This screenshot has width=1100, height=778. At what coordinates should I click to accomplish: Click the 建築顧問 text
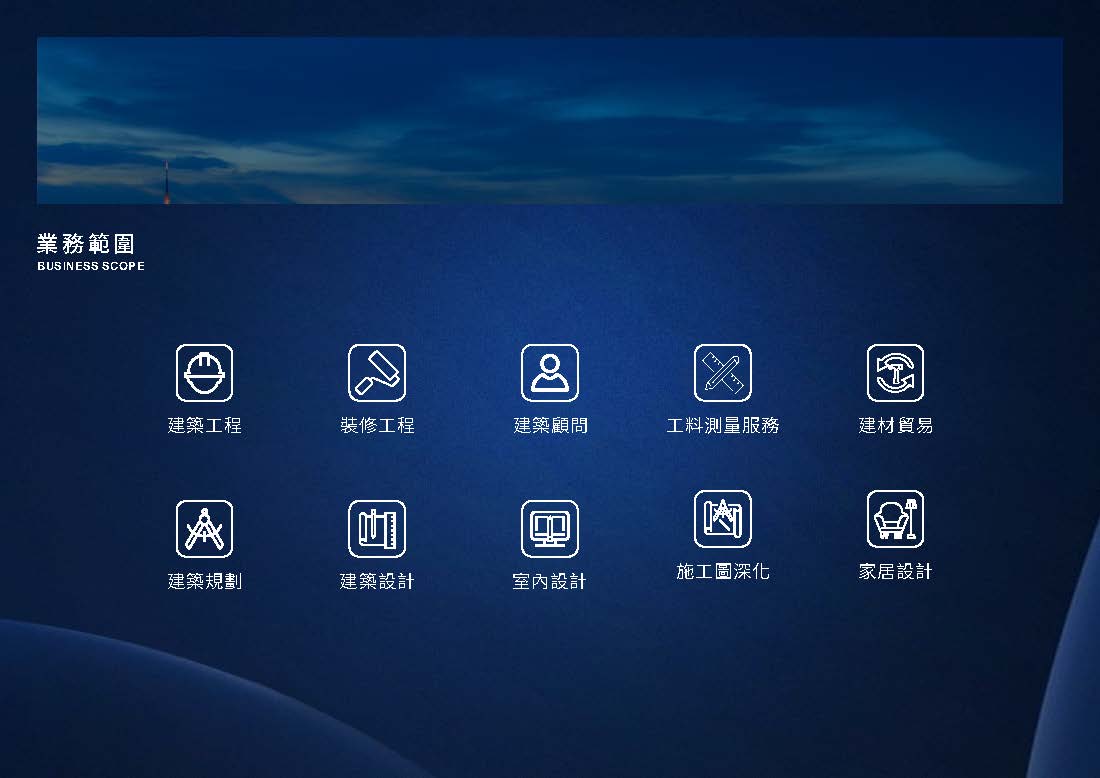[x=550, y=425]
